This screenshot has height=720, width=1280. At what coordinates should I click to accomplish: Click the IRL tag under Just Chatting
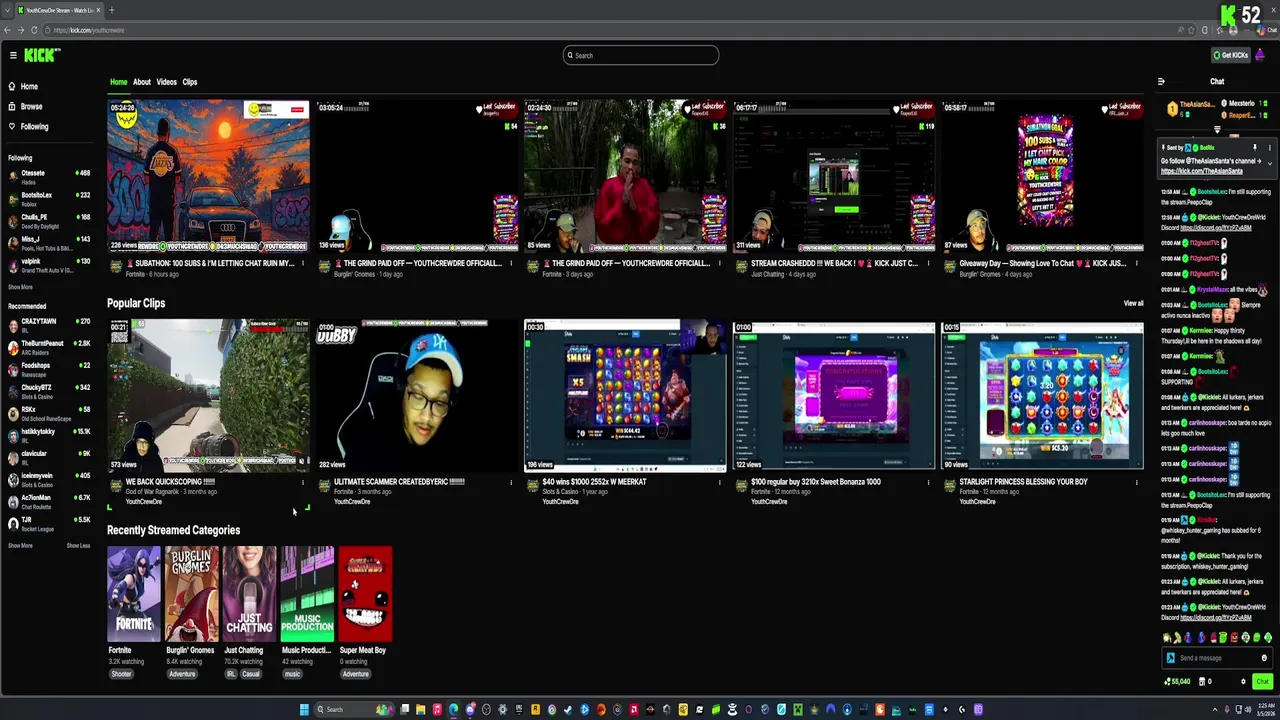pyautogui.click(x=230, y=674)
